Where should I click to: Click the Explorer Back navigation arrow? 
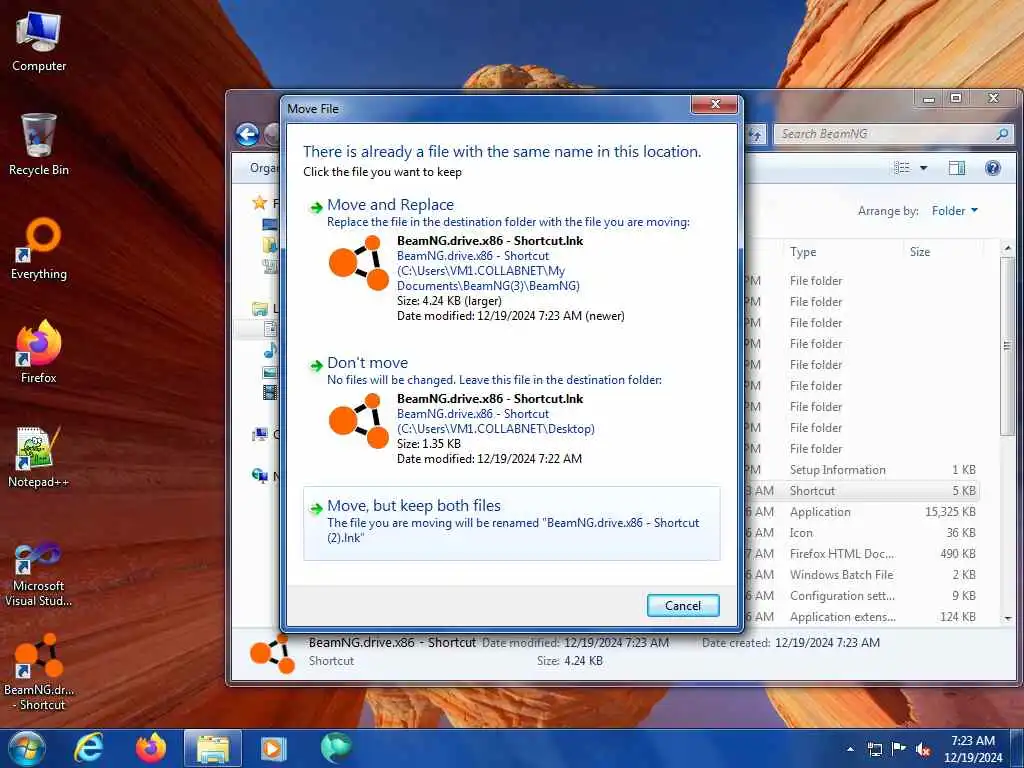click(248, 135)
